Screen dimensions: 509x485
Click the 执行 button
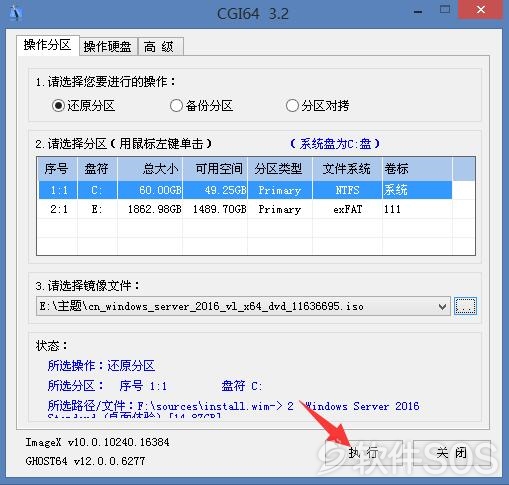coord(364,453)
